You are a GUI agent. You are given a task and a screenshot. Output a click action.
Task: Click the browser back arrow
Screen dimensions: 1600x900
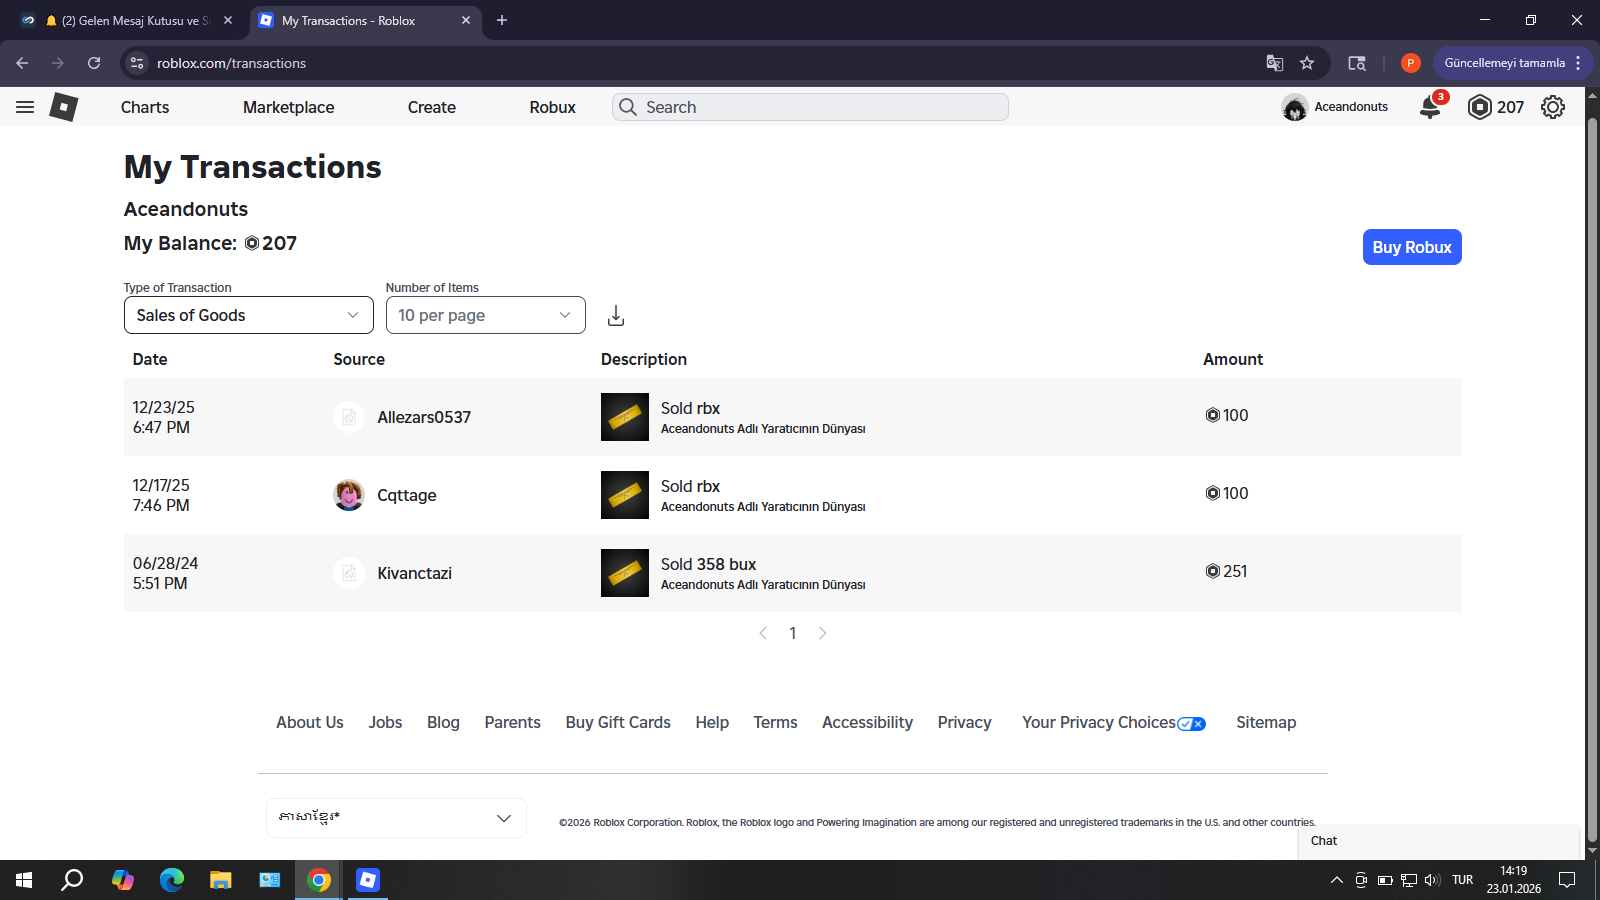22,63
